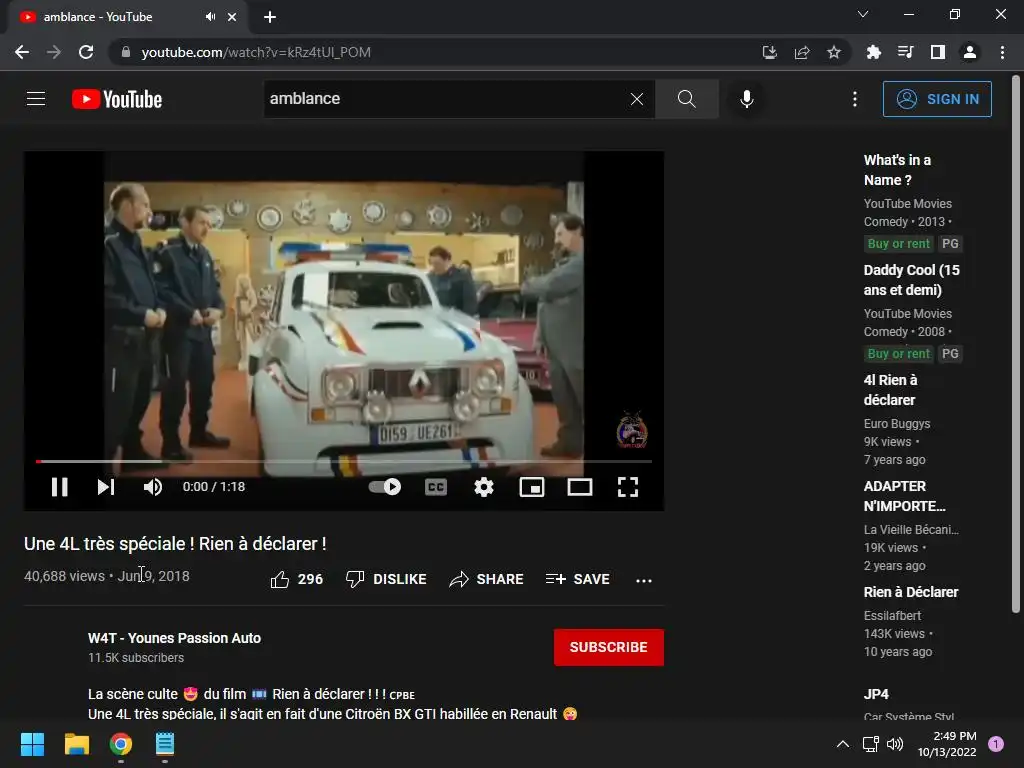This screenshot has height=768, width=1024.
Task: Share this page from address bar
Action: tap(802, 52)
